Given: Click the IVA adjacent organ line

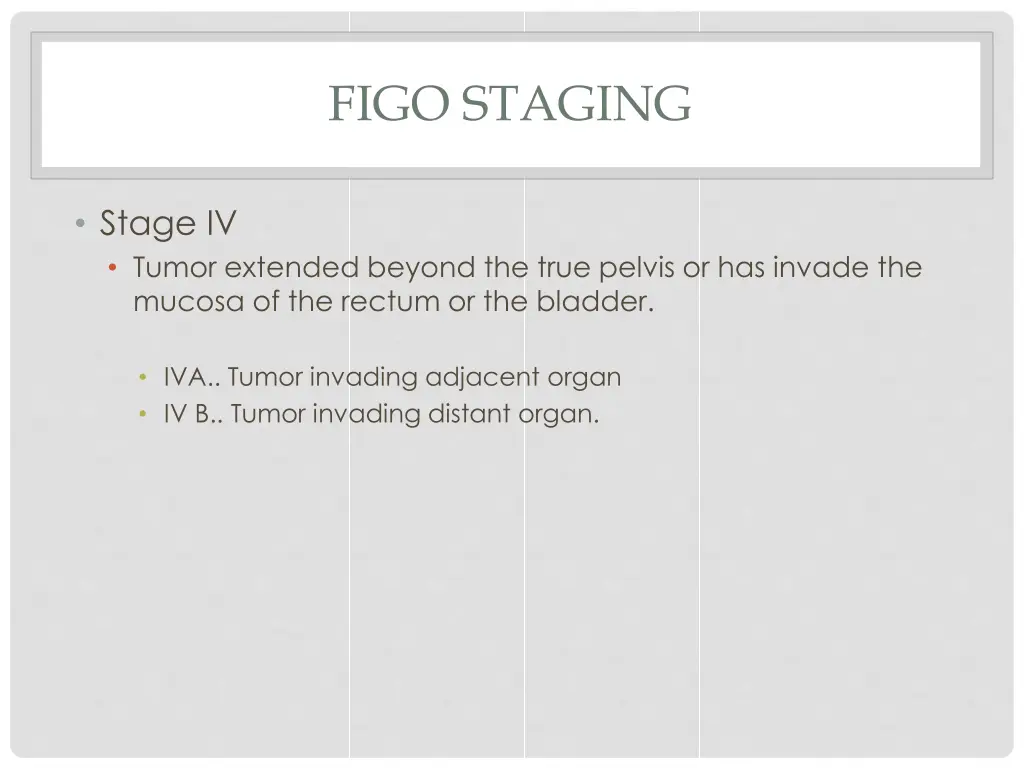Looking at the screenshot, I should (392, 378).
